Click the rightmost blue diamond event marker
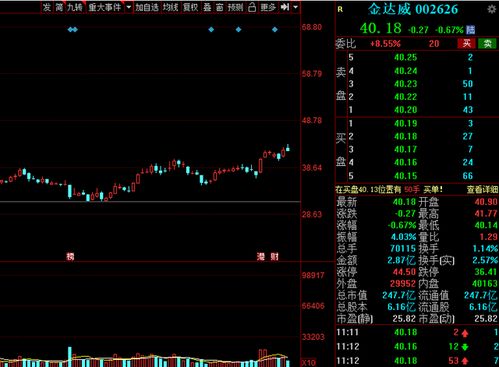499x367 pixels. click(x=275, y=30)
